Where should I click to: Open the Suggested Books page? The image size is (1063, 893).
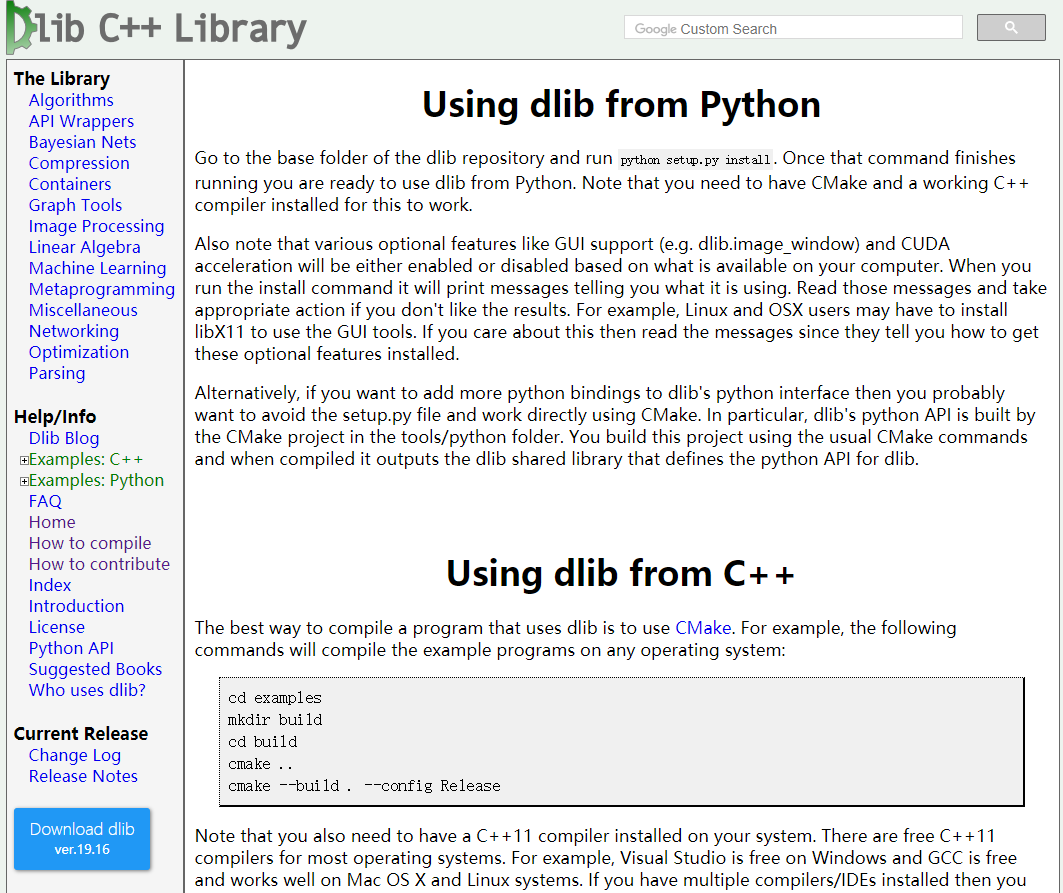95,669
